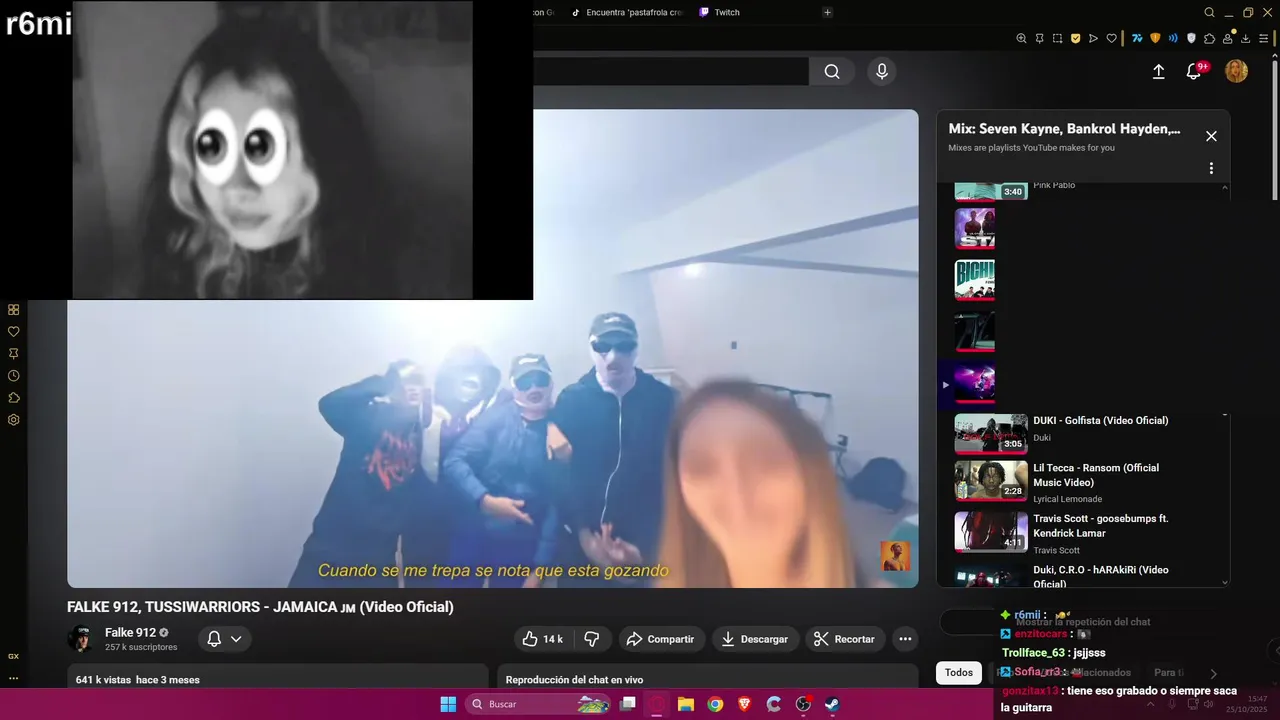
Task: Open the Windows Start menu
Action: tap(447, 704)
